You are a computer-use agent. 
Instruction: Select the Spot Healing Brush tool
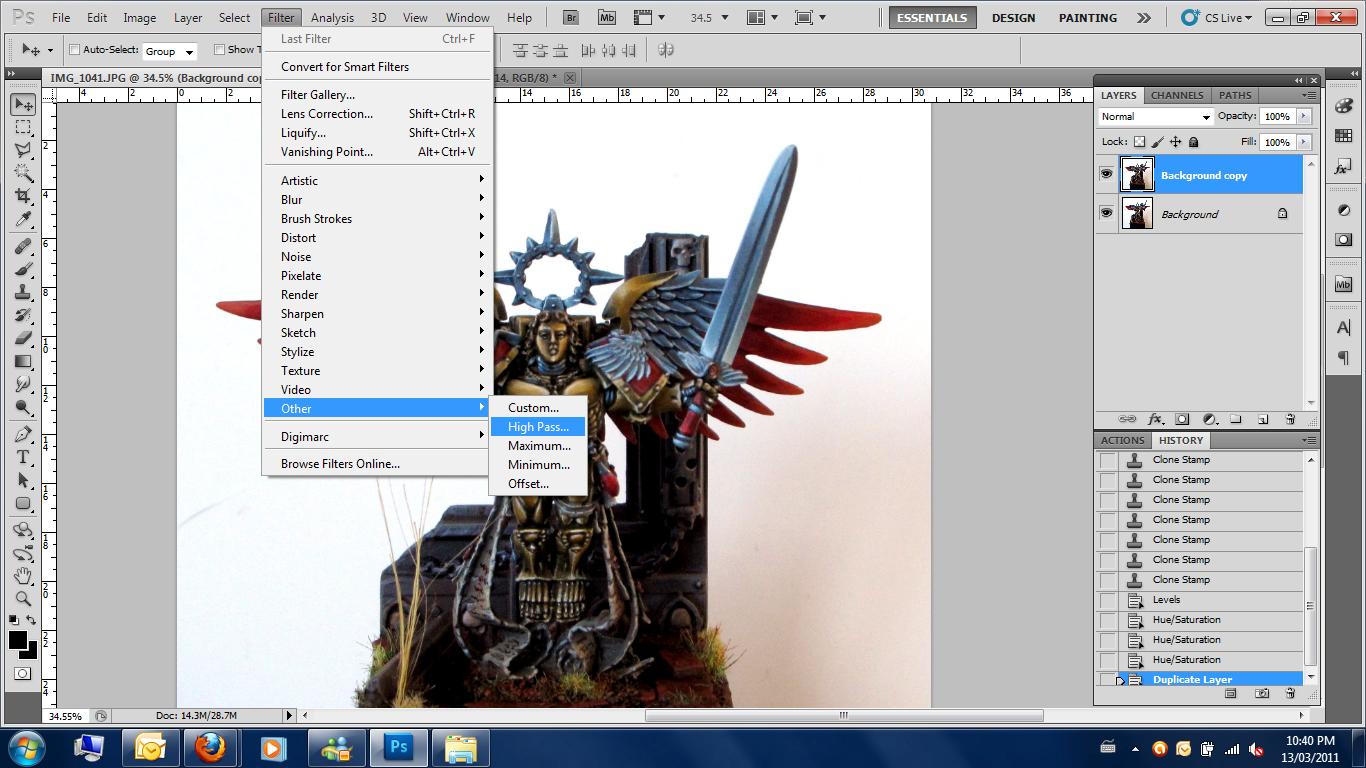click(23, 246)
